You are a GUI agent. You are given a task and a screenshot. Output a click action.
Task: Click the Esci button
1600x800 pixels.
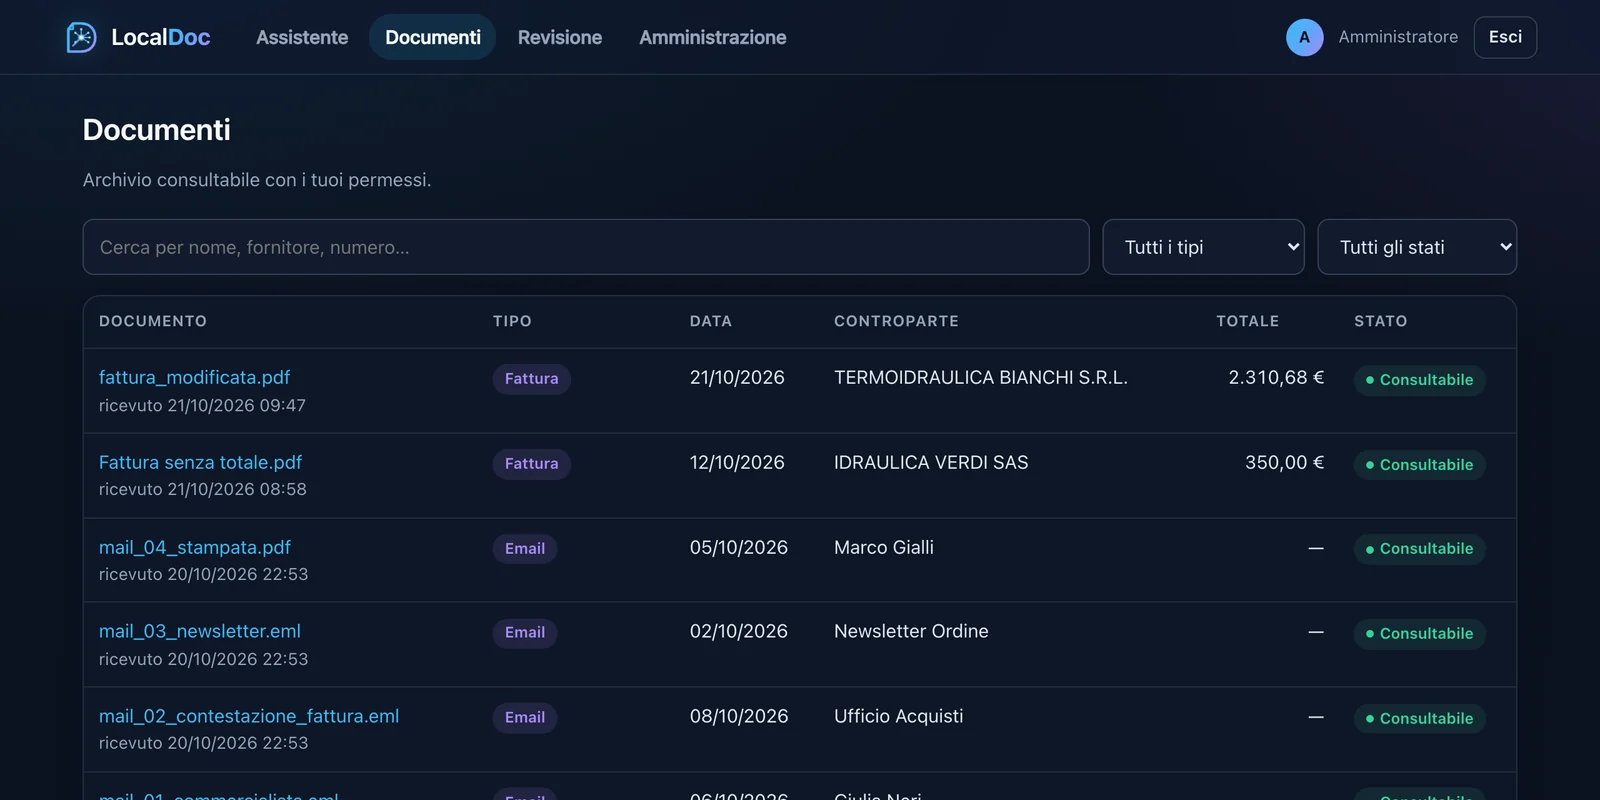1505,37
